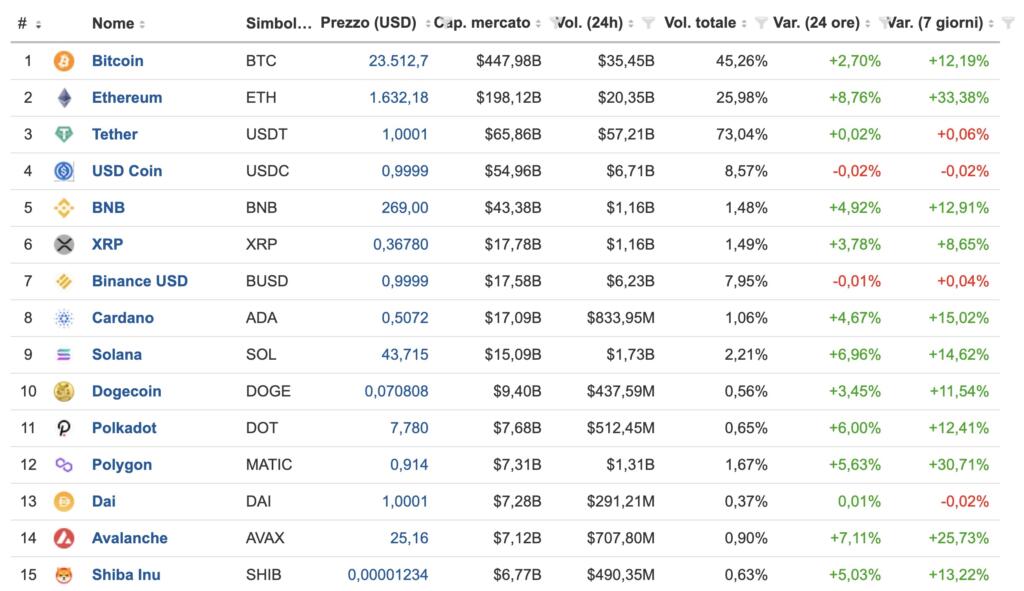Click the Solana logo icon
This screenshot has width=1024, height=591.
point(64,355)
